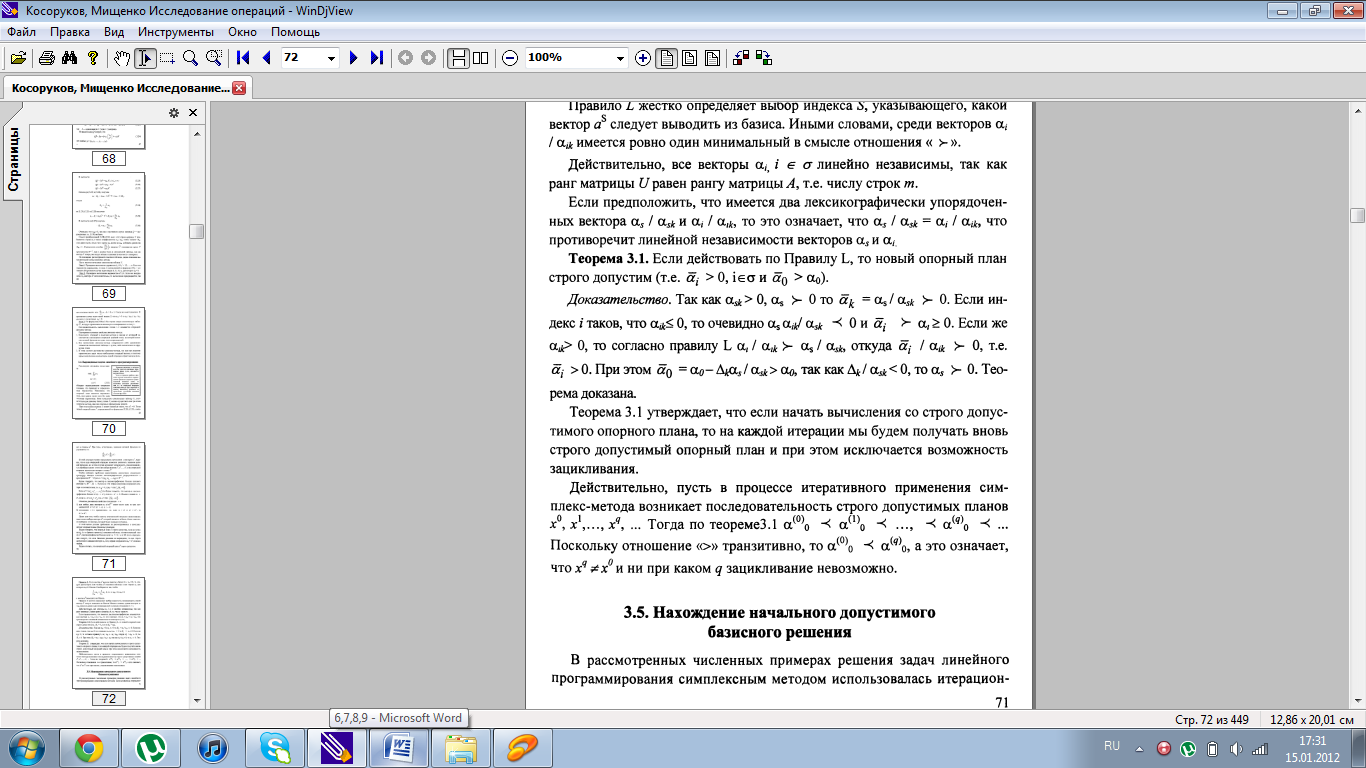Toggle second page-fit zoom icon
The width and height of the screenshot is (1366, 768).
tap(689, 58)
